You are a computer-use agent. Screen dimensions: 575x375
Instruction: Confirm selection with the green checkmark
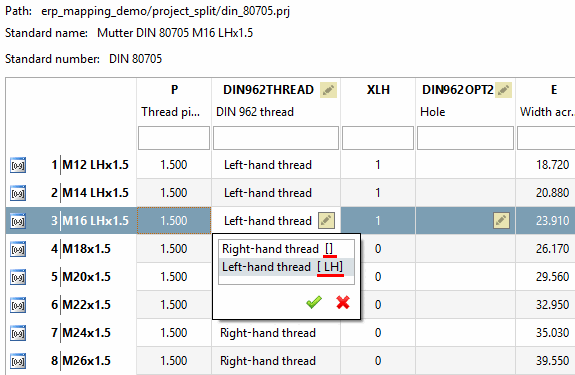[314, 302]
